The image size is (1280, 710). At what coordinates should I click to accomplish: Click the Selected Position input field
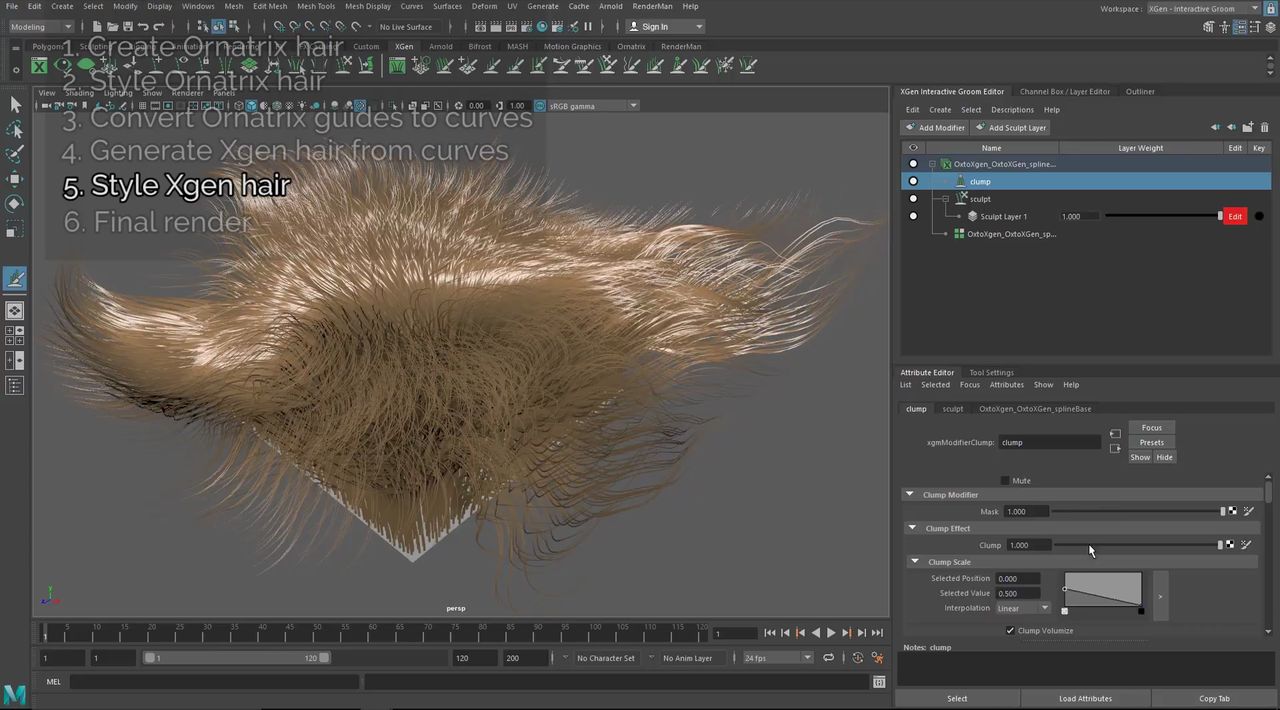click(1018, 579)
